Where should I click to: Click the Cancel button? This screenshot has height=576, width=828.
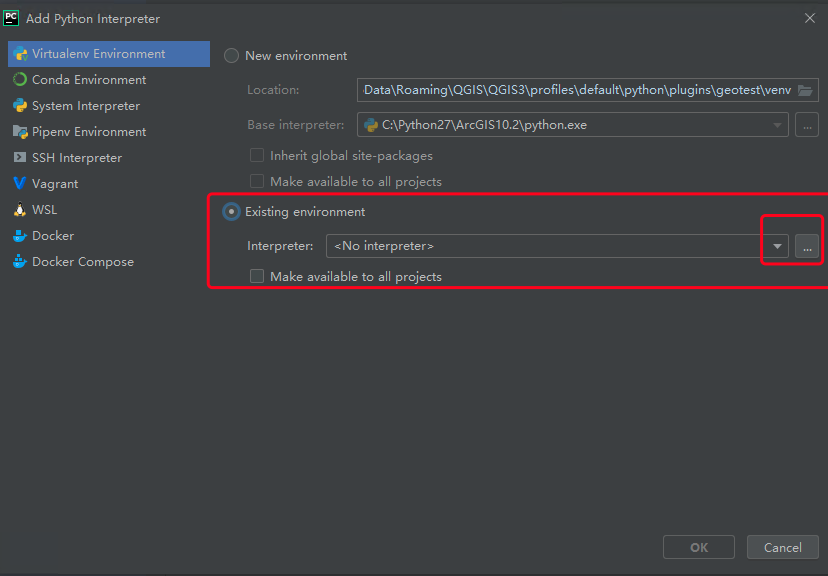click(782, 547)
